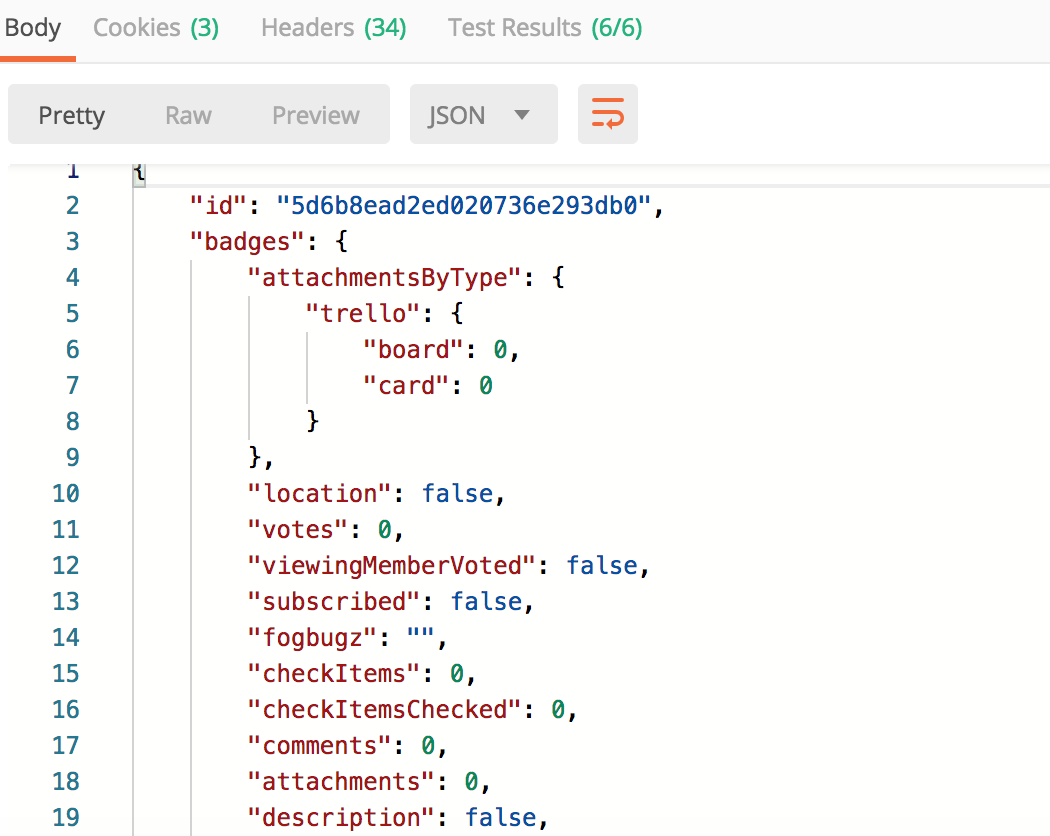This screenshot has height=836, width=1050.
Task: Open the Headers (34) tab
Action: pos(333,28)
